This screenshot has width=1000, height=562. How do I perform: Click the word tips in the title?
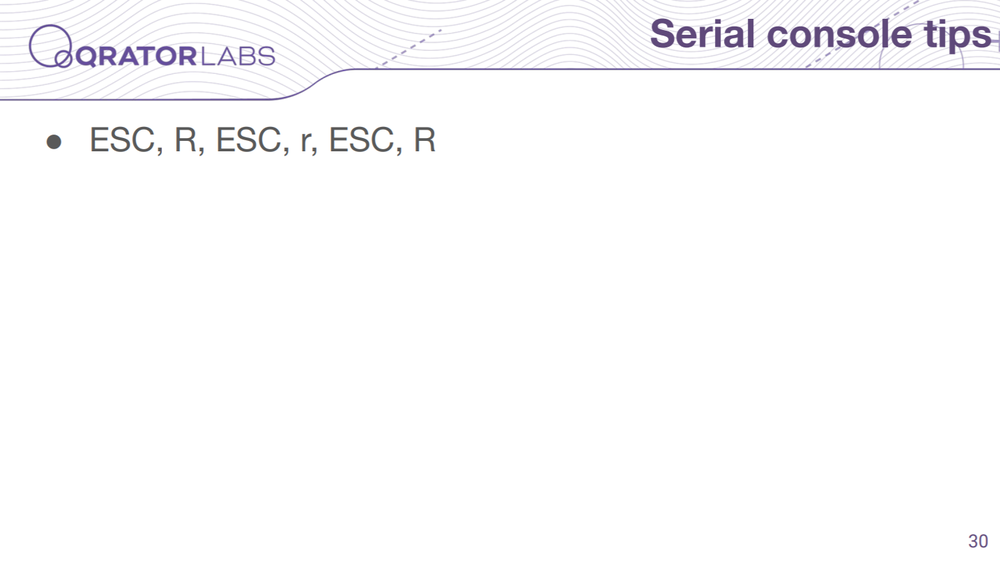(957, 36)
